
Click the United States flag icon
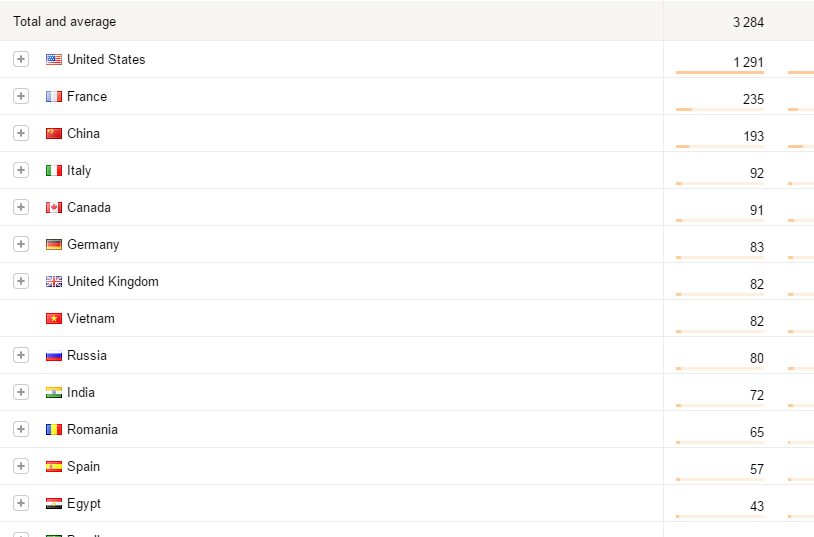[x=54, y=60]
